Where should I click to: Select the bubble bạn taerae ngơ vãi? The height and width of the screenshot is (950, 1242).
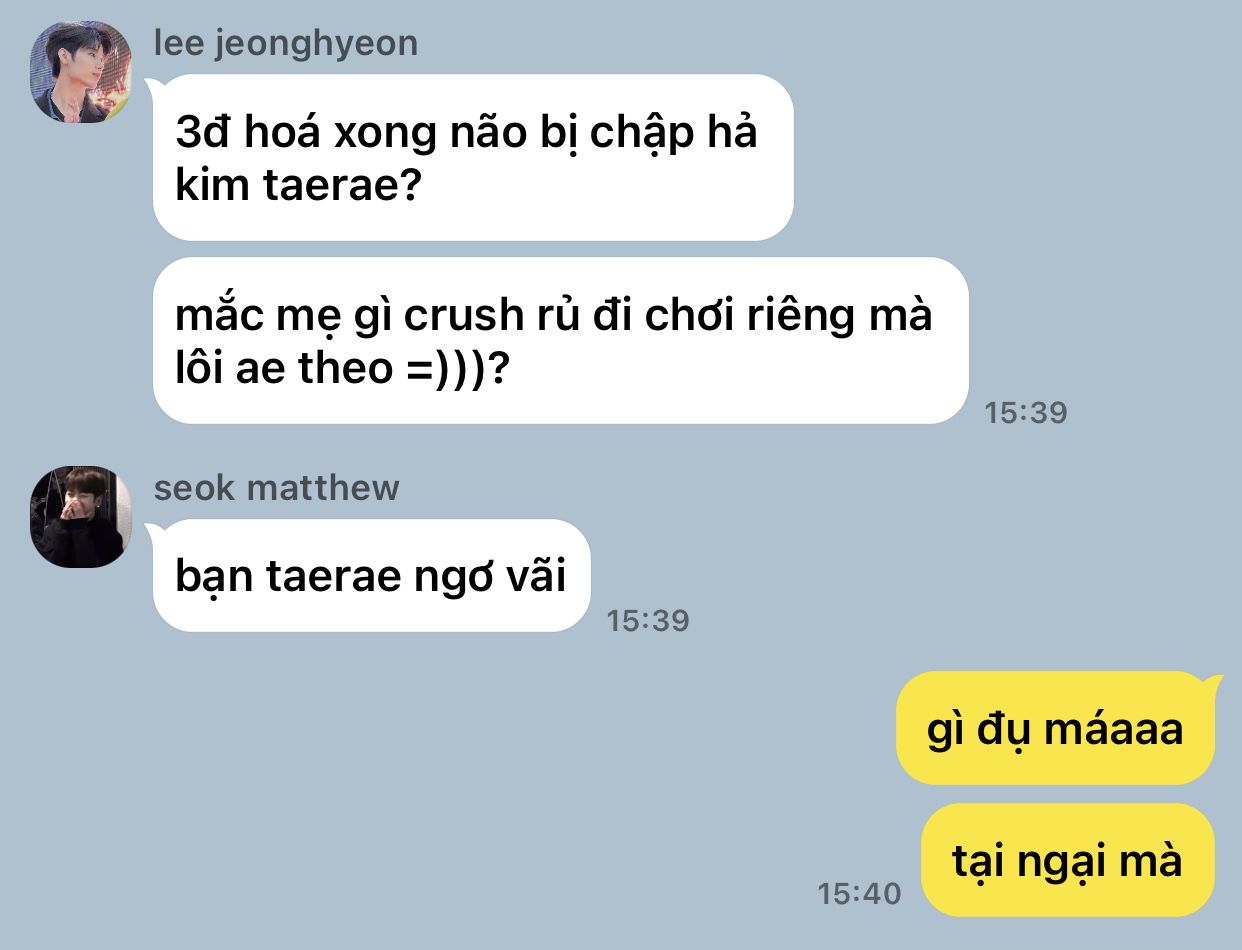pos(372,576)
